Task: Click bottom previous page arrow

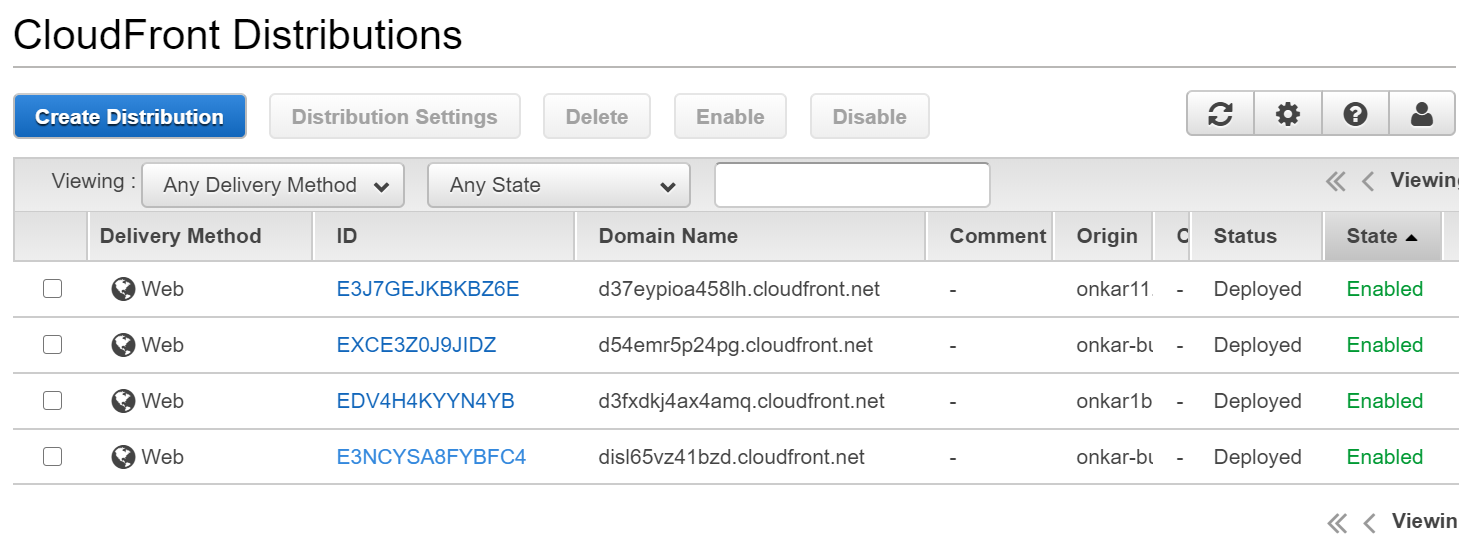Action: (x=1370, y=522)
